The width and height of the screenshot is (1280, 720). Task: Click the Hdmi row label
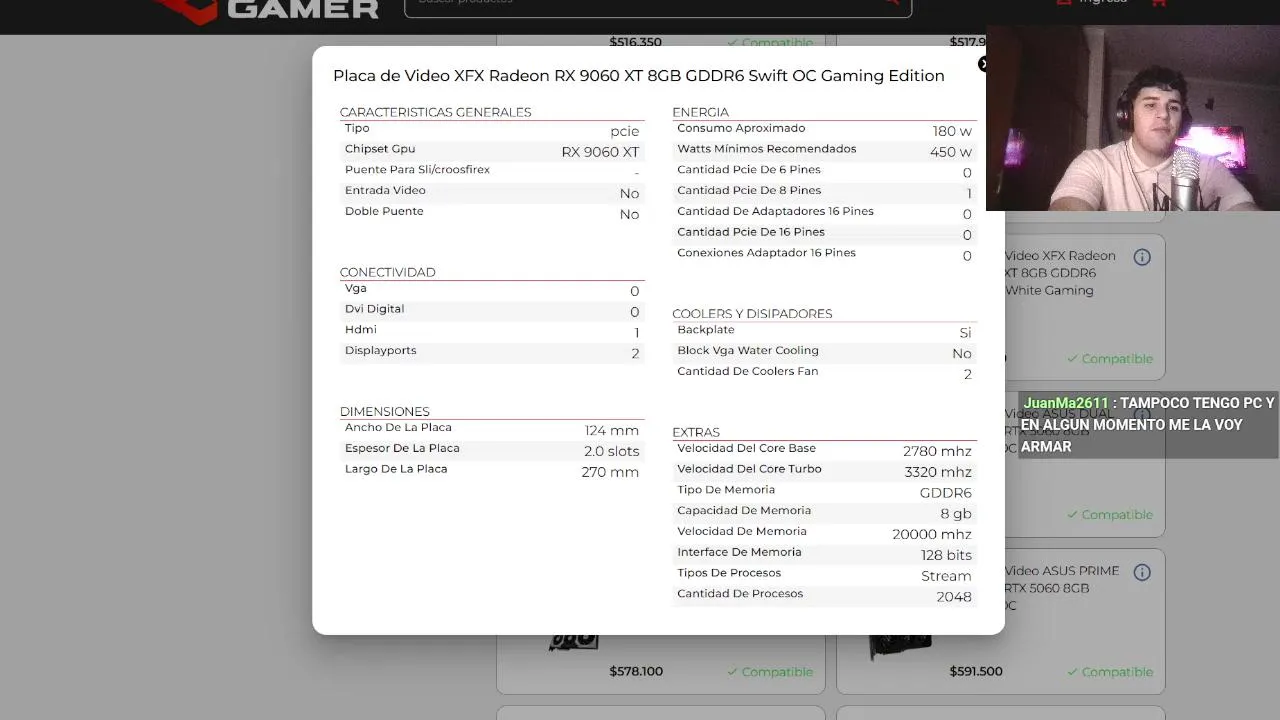point(361,330)
